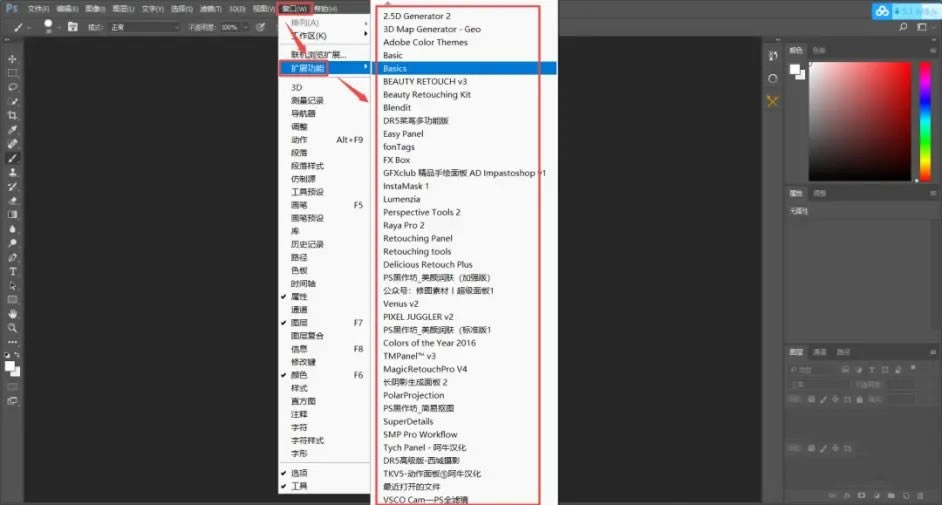Open the 滤镜(T) menu
Image resolution: width=942 pixels, height=505 pixels.
(210, 9)
